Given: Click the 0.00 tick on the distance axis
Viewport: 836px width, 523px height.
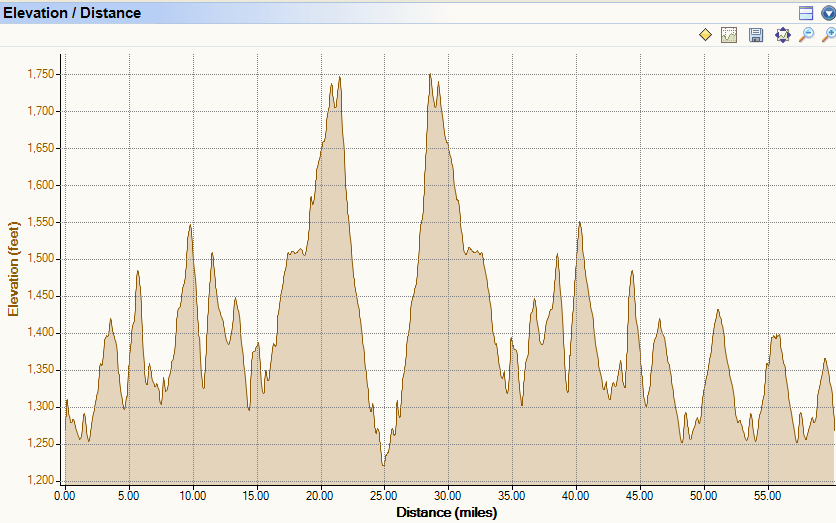Looking at the screenshot, I should (x=65, y=496).
